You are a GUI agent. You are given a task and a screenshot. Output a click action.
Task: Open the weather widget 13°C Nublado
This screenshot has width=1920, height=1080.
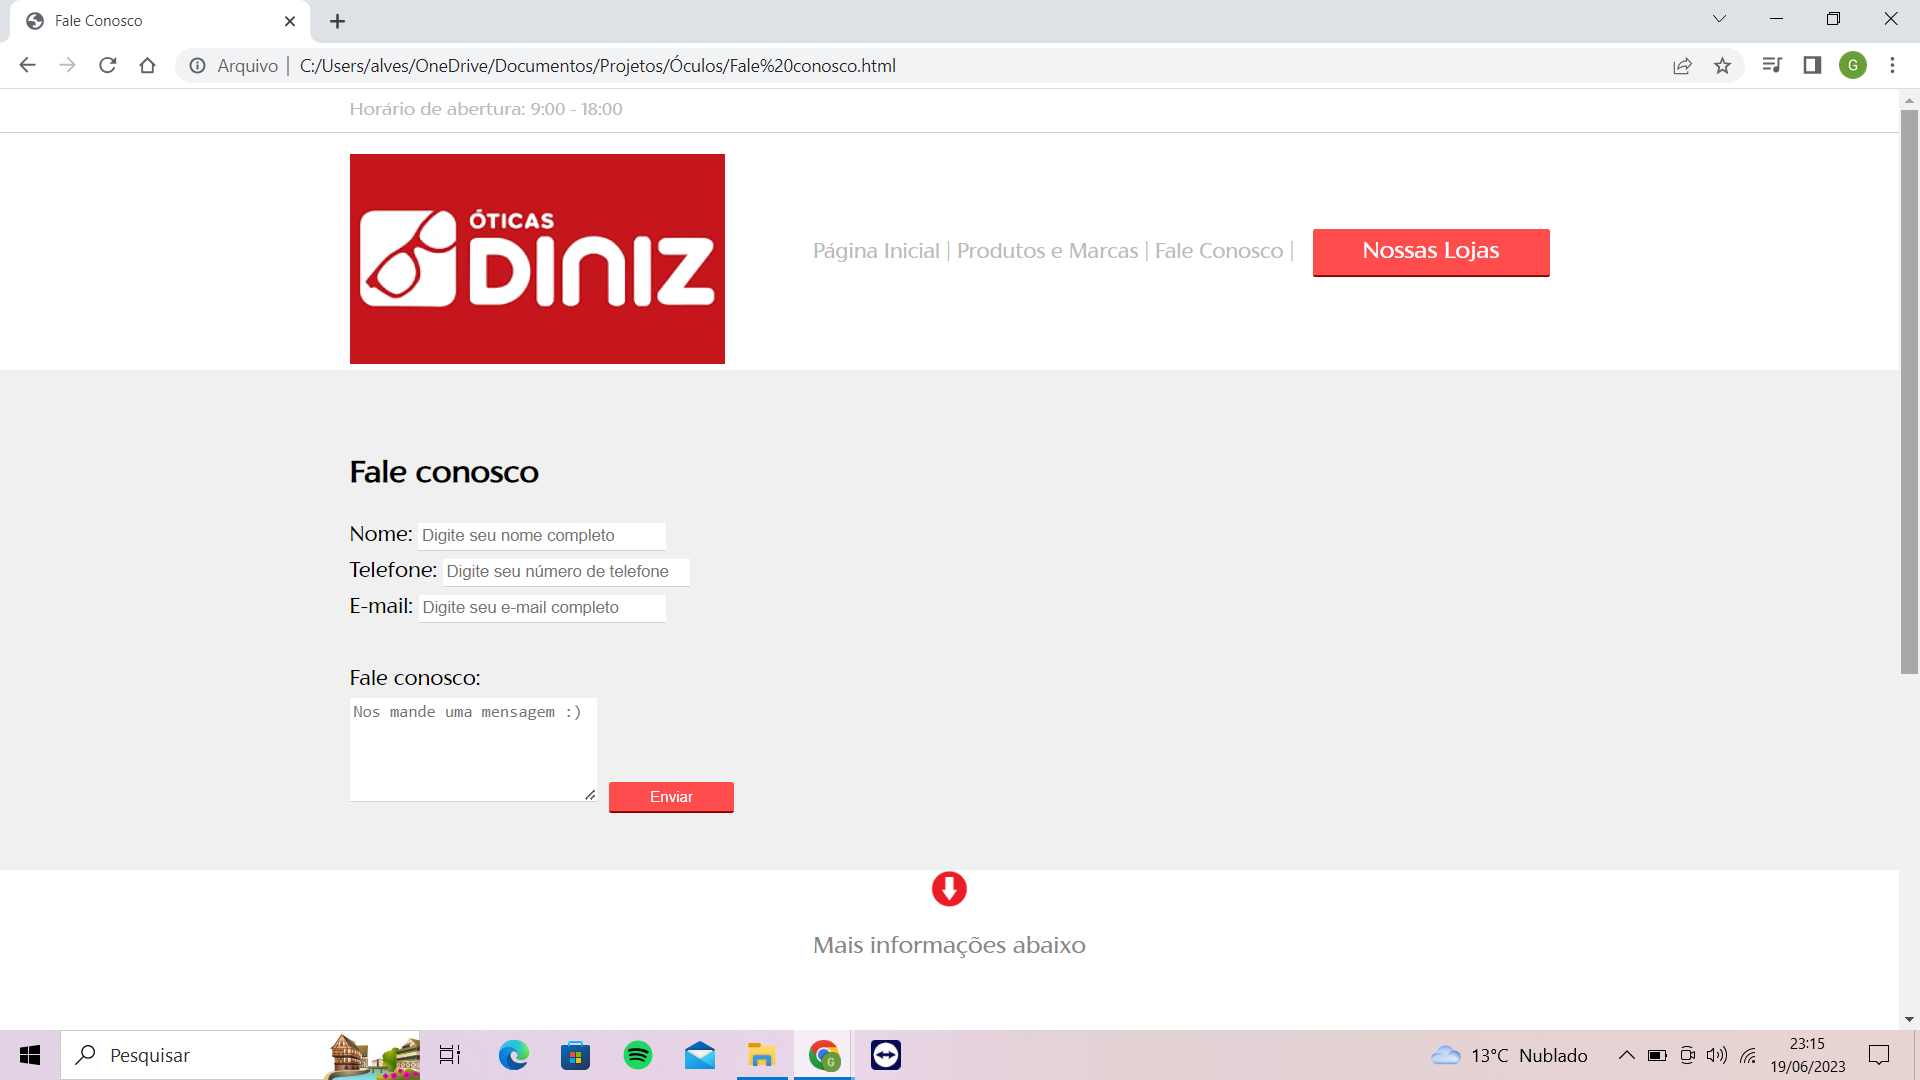click(1508, 1055)
